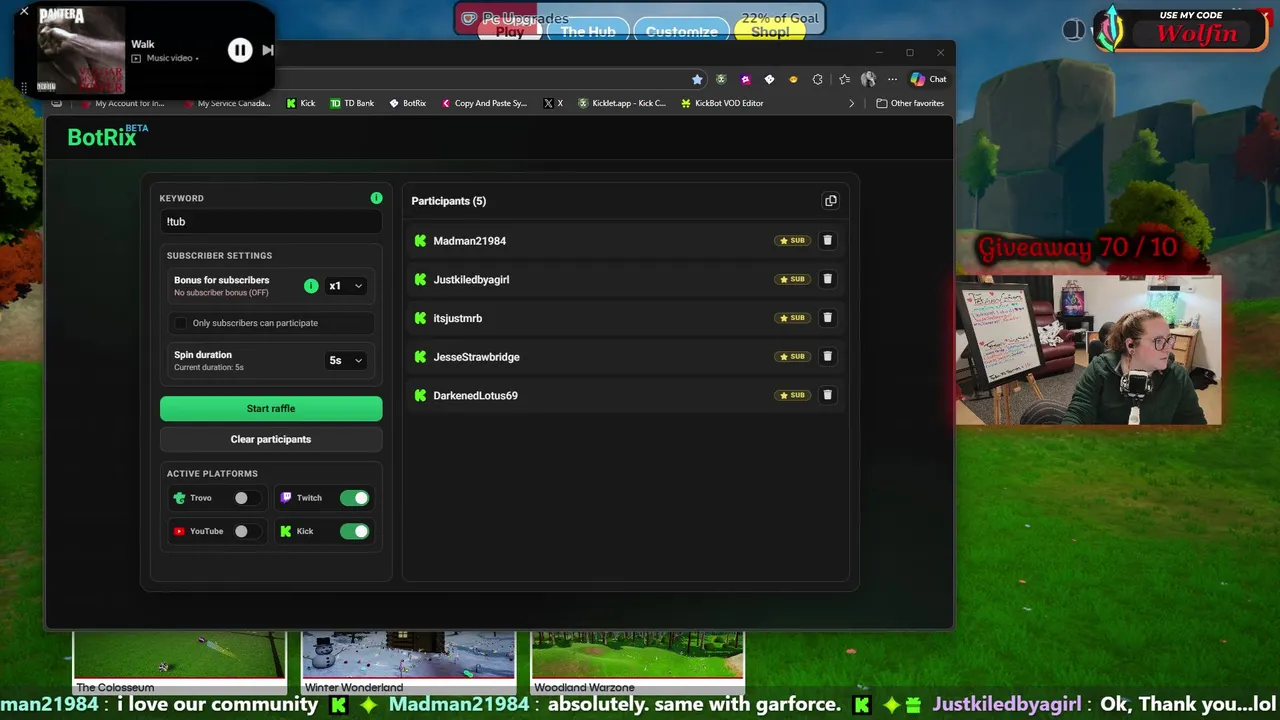This screenshot has height=720, width=1280.
Task: Select the Woodland Warzone map thumbnail
Action: click(x=637, y=662)
